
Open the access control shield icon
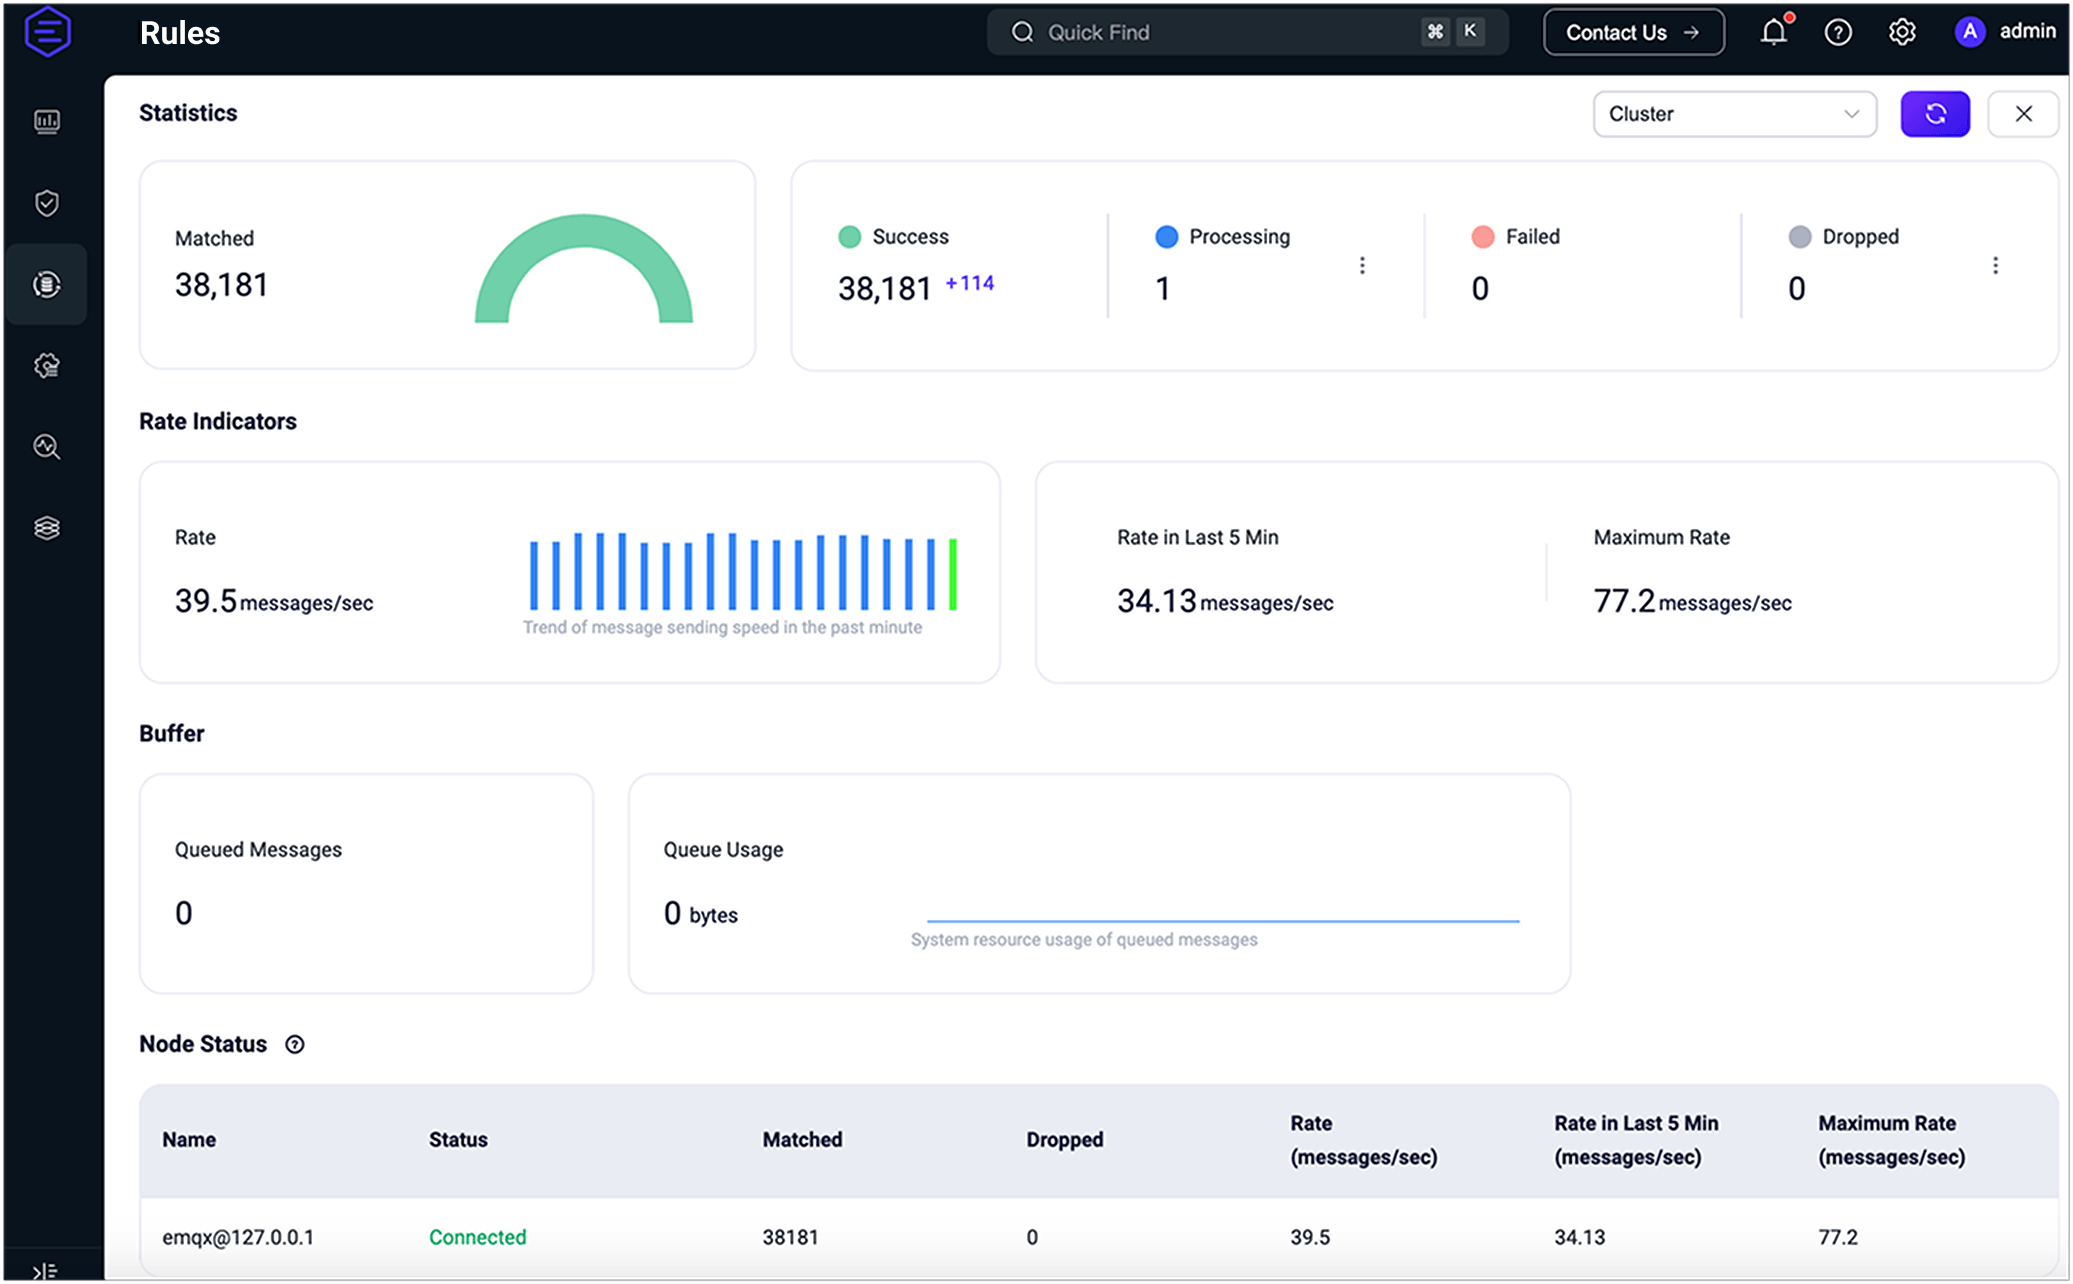[x=46, y=203]
